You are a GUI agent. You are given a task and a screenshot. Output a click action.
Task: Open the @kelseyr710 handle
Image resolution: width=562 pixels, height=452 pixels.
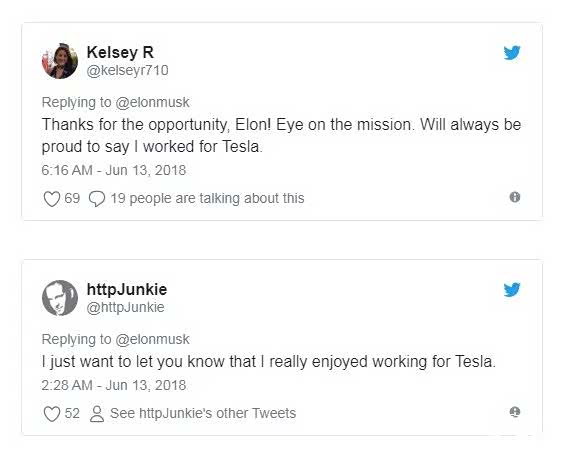pyautogui.click(x=128, y=70)
